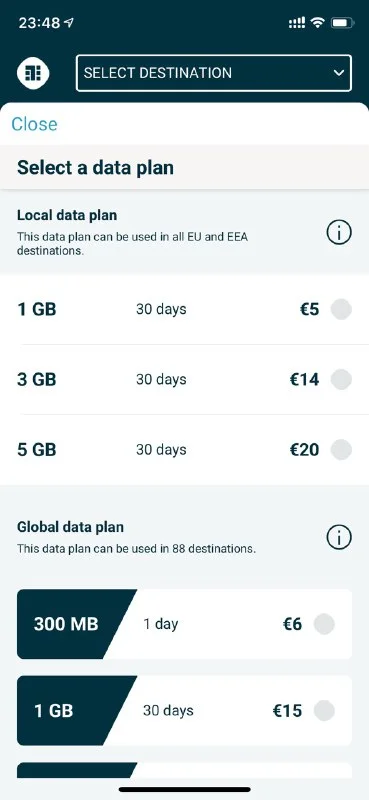Tap the 5 GB local plan row label

tap(37, 449)
